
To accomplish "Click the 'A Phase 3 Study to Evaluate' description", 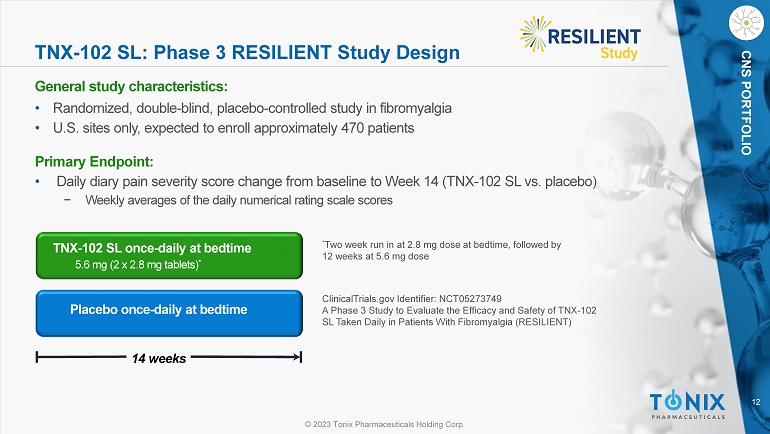I will click(459, 316).
